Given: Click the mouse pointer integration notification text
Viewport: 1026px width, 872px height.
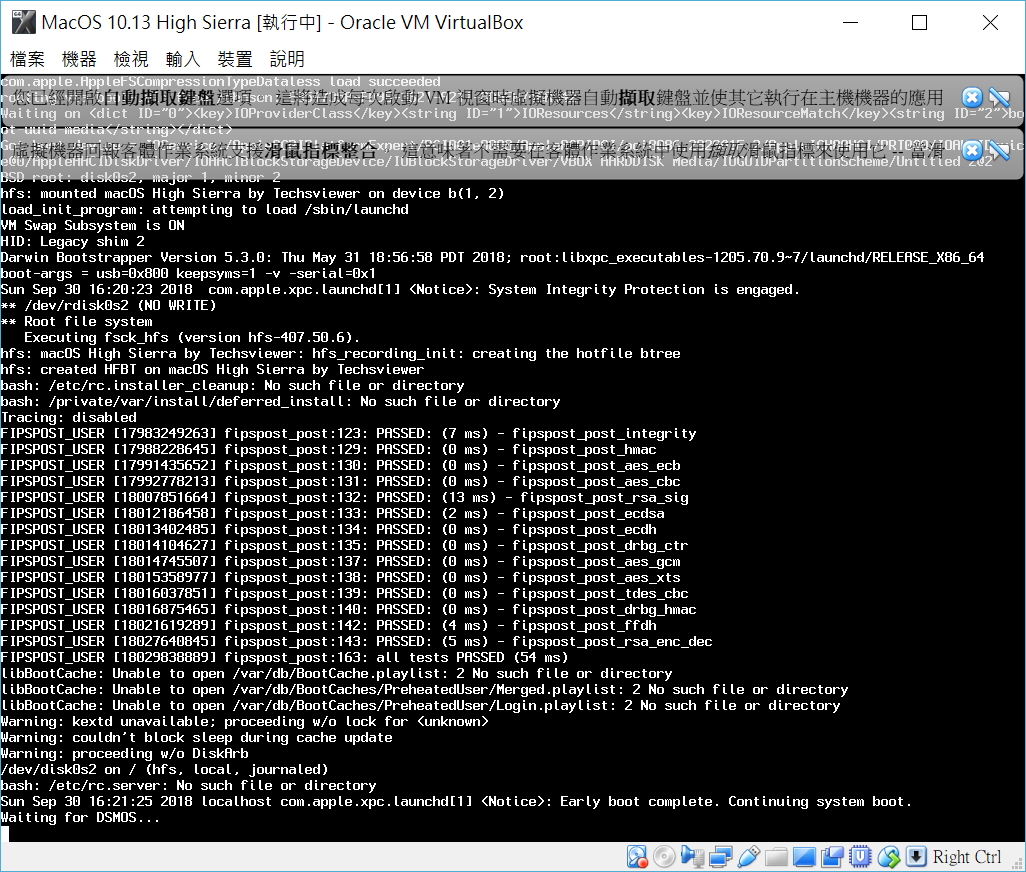Looking at the screenshot, I should 478,151.
